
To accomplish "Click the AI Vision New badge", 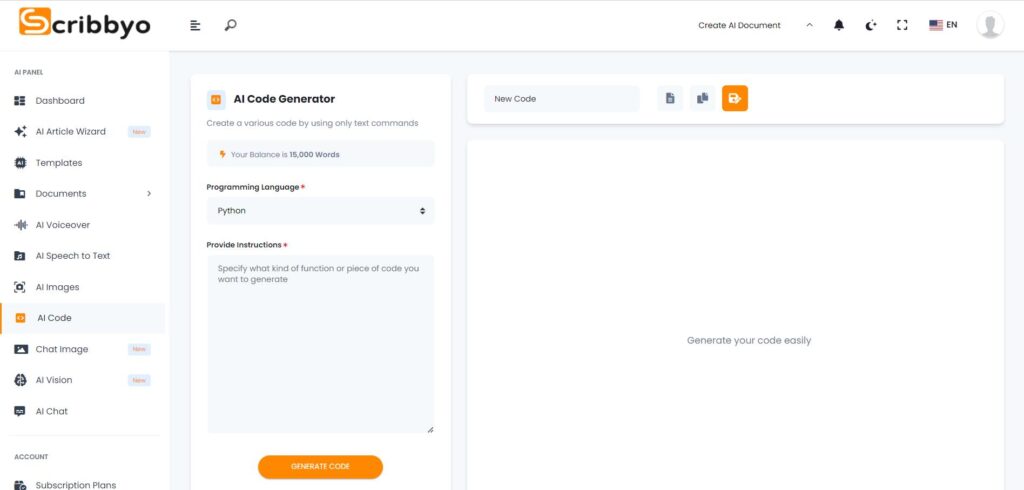I will [x=139, y=380].
